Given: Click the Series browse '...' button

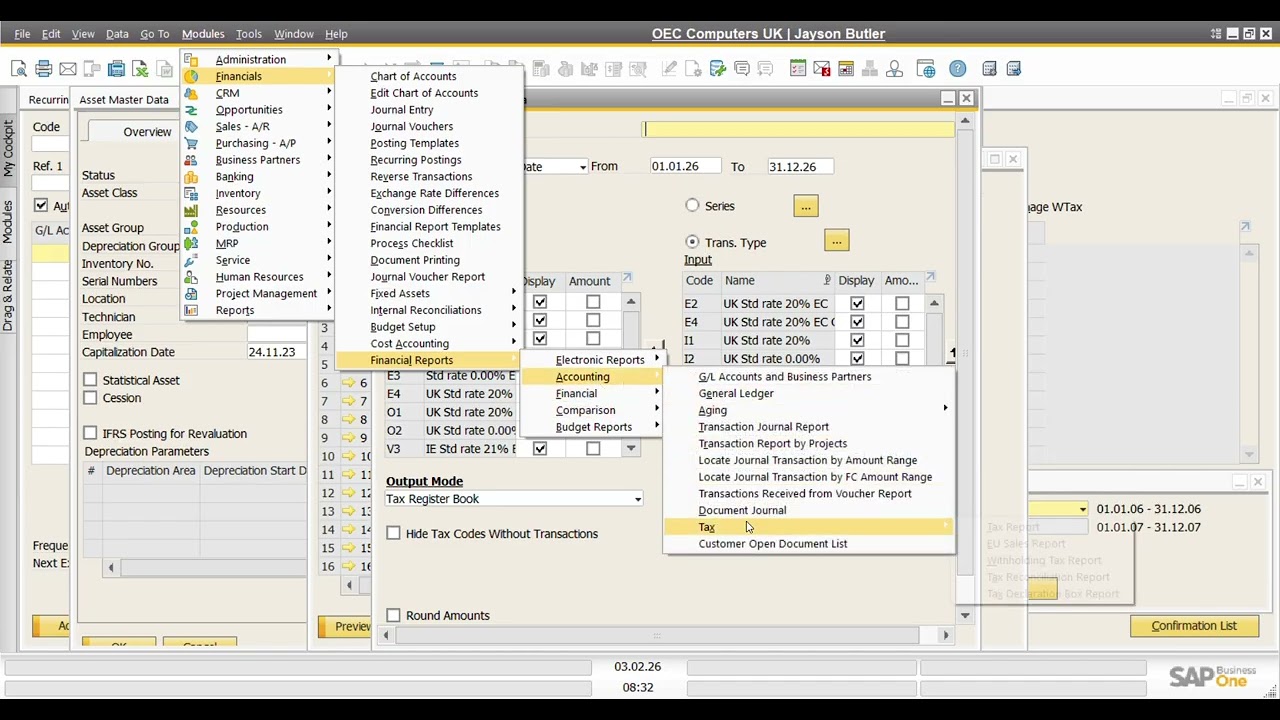Looking at the screenshot, I should 805,206.
